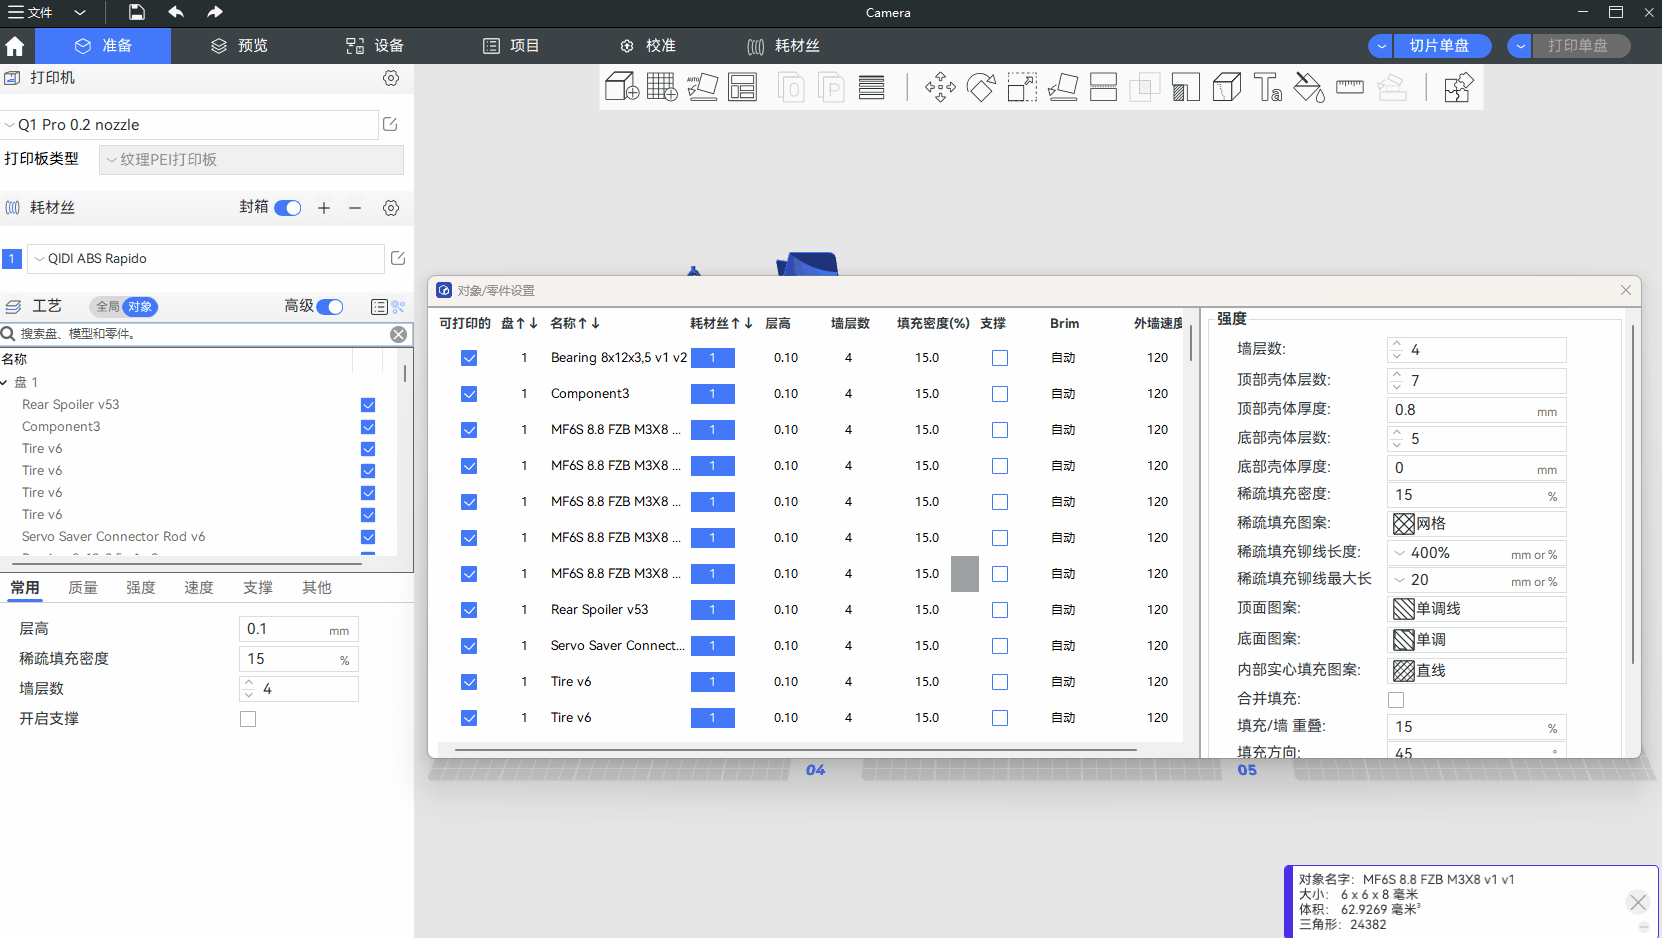This screenshot has width=1662, height=938.
Task: Select the Auto orient tool
Action: (702, 88)
